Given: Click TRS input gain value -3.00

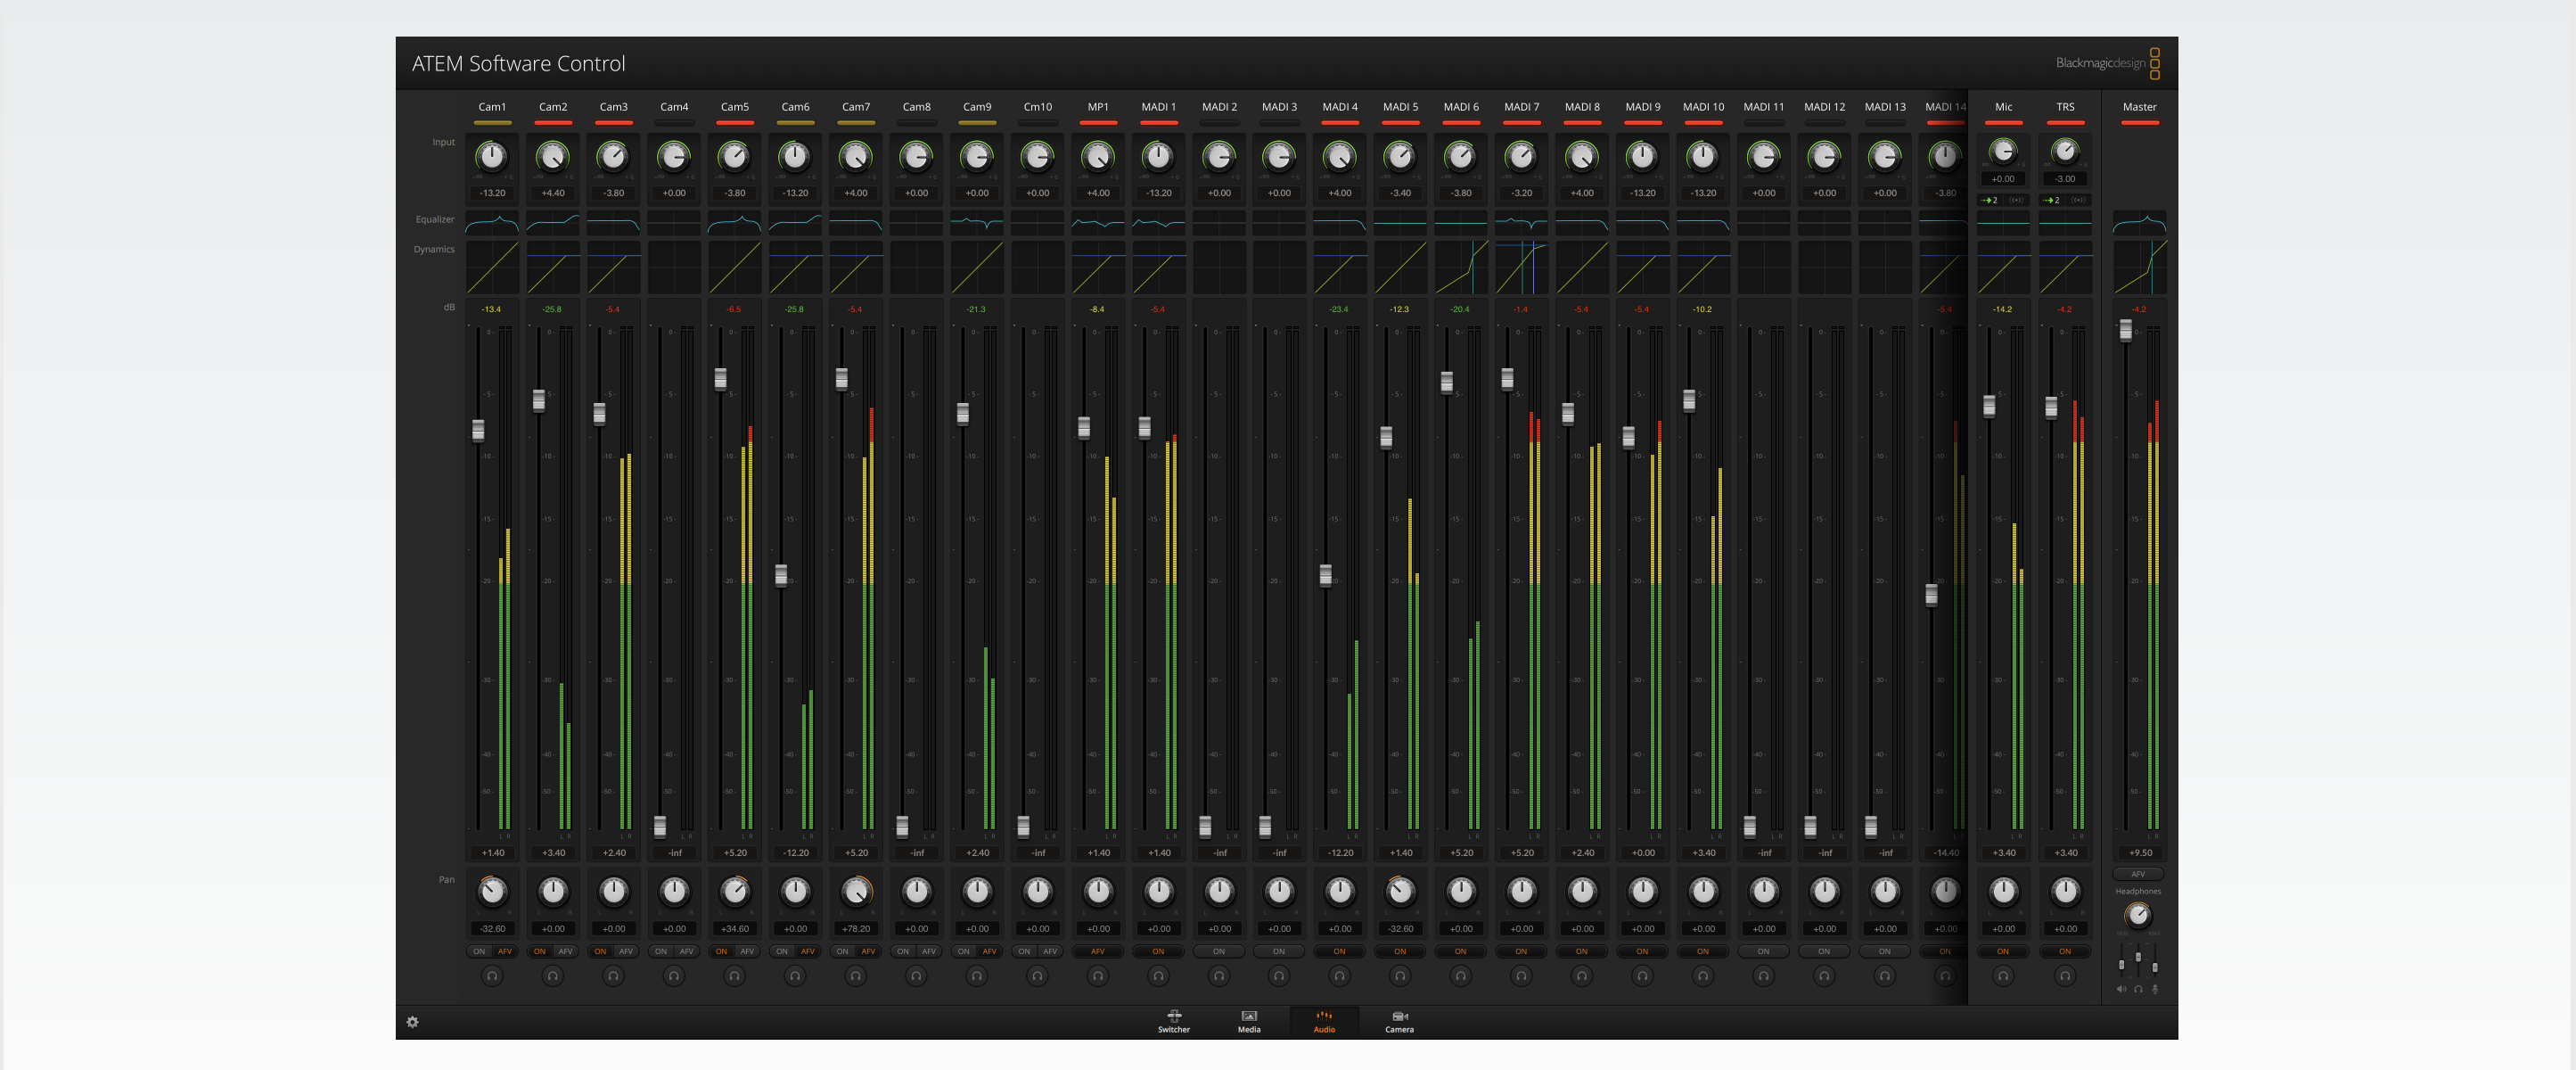Looking at the screenshot, I should (2065, 179).
